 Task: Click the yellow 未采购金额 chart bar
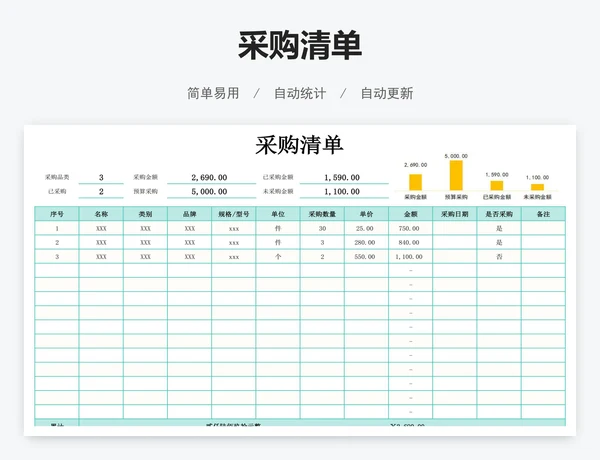pos(537,187)
